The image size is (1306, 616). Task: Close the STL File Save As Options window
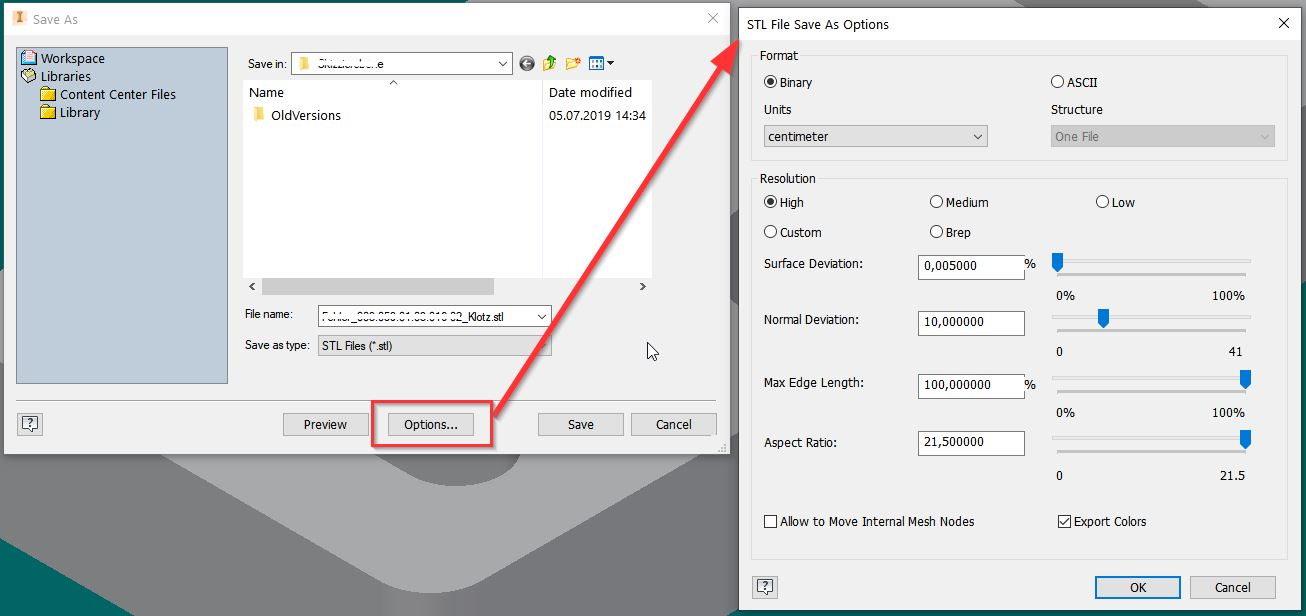tap(1284, 23)
